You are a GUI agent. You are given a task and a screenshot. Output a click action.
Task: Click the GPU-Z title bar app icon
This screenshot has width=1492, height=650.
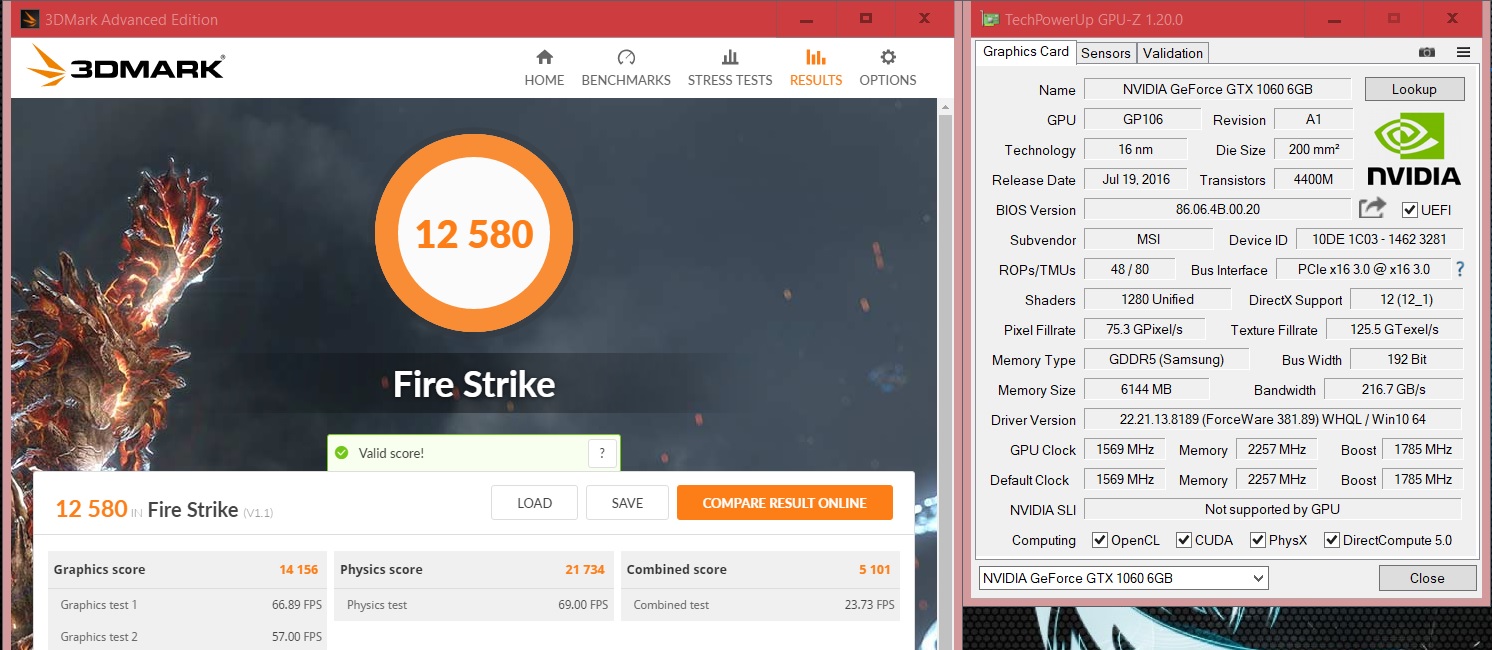989,19
